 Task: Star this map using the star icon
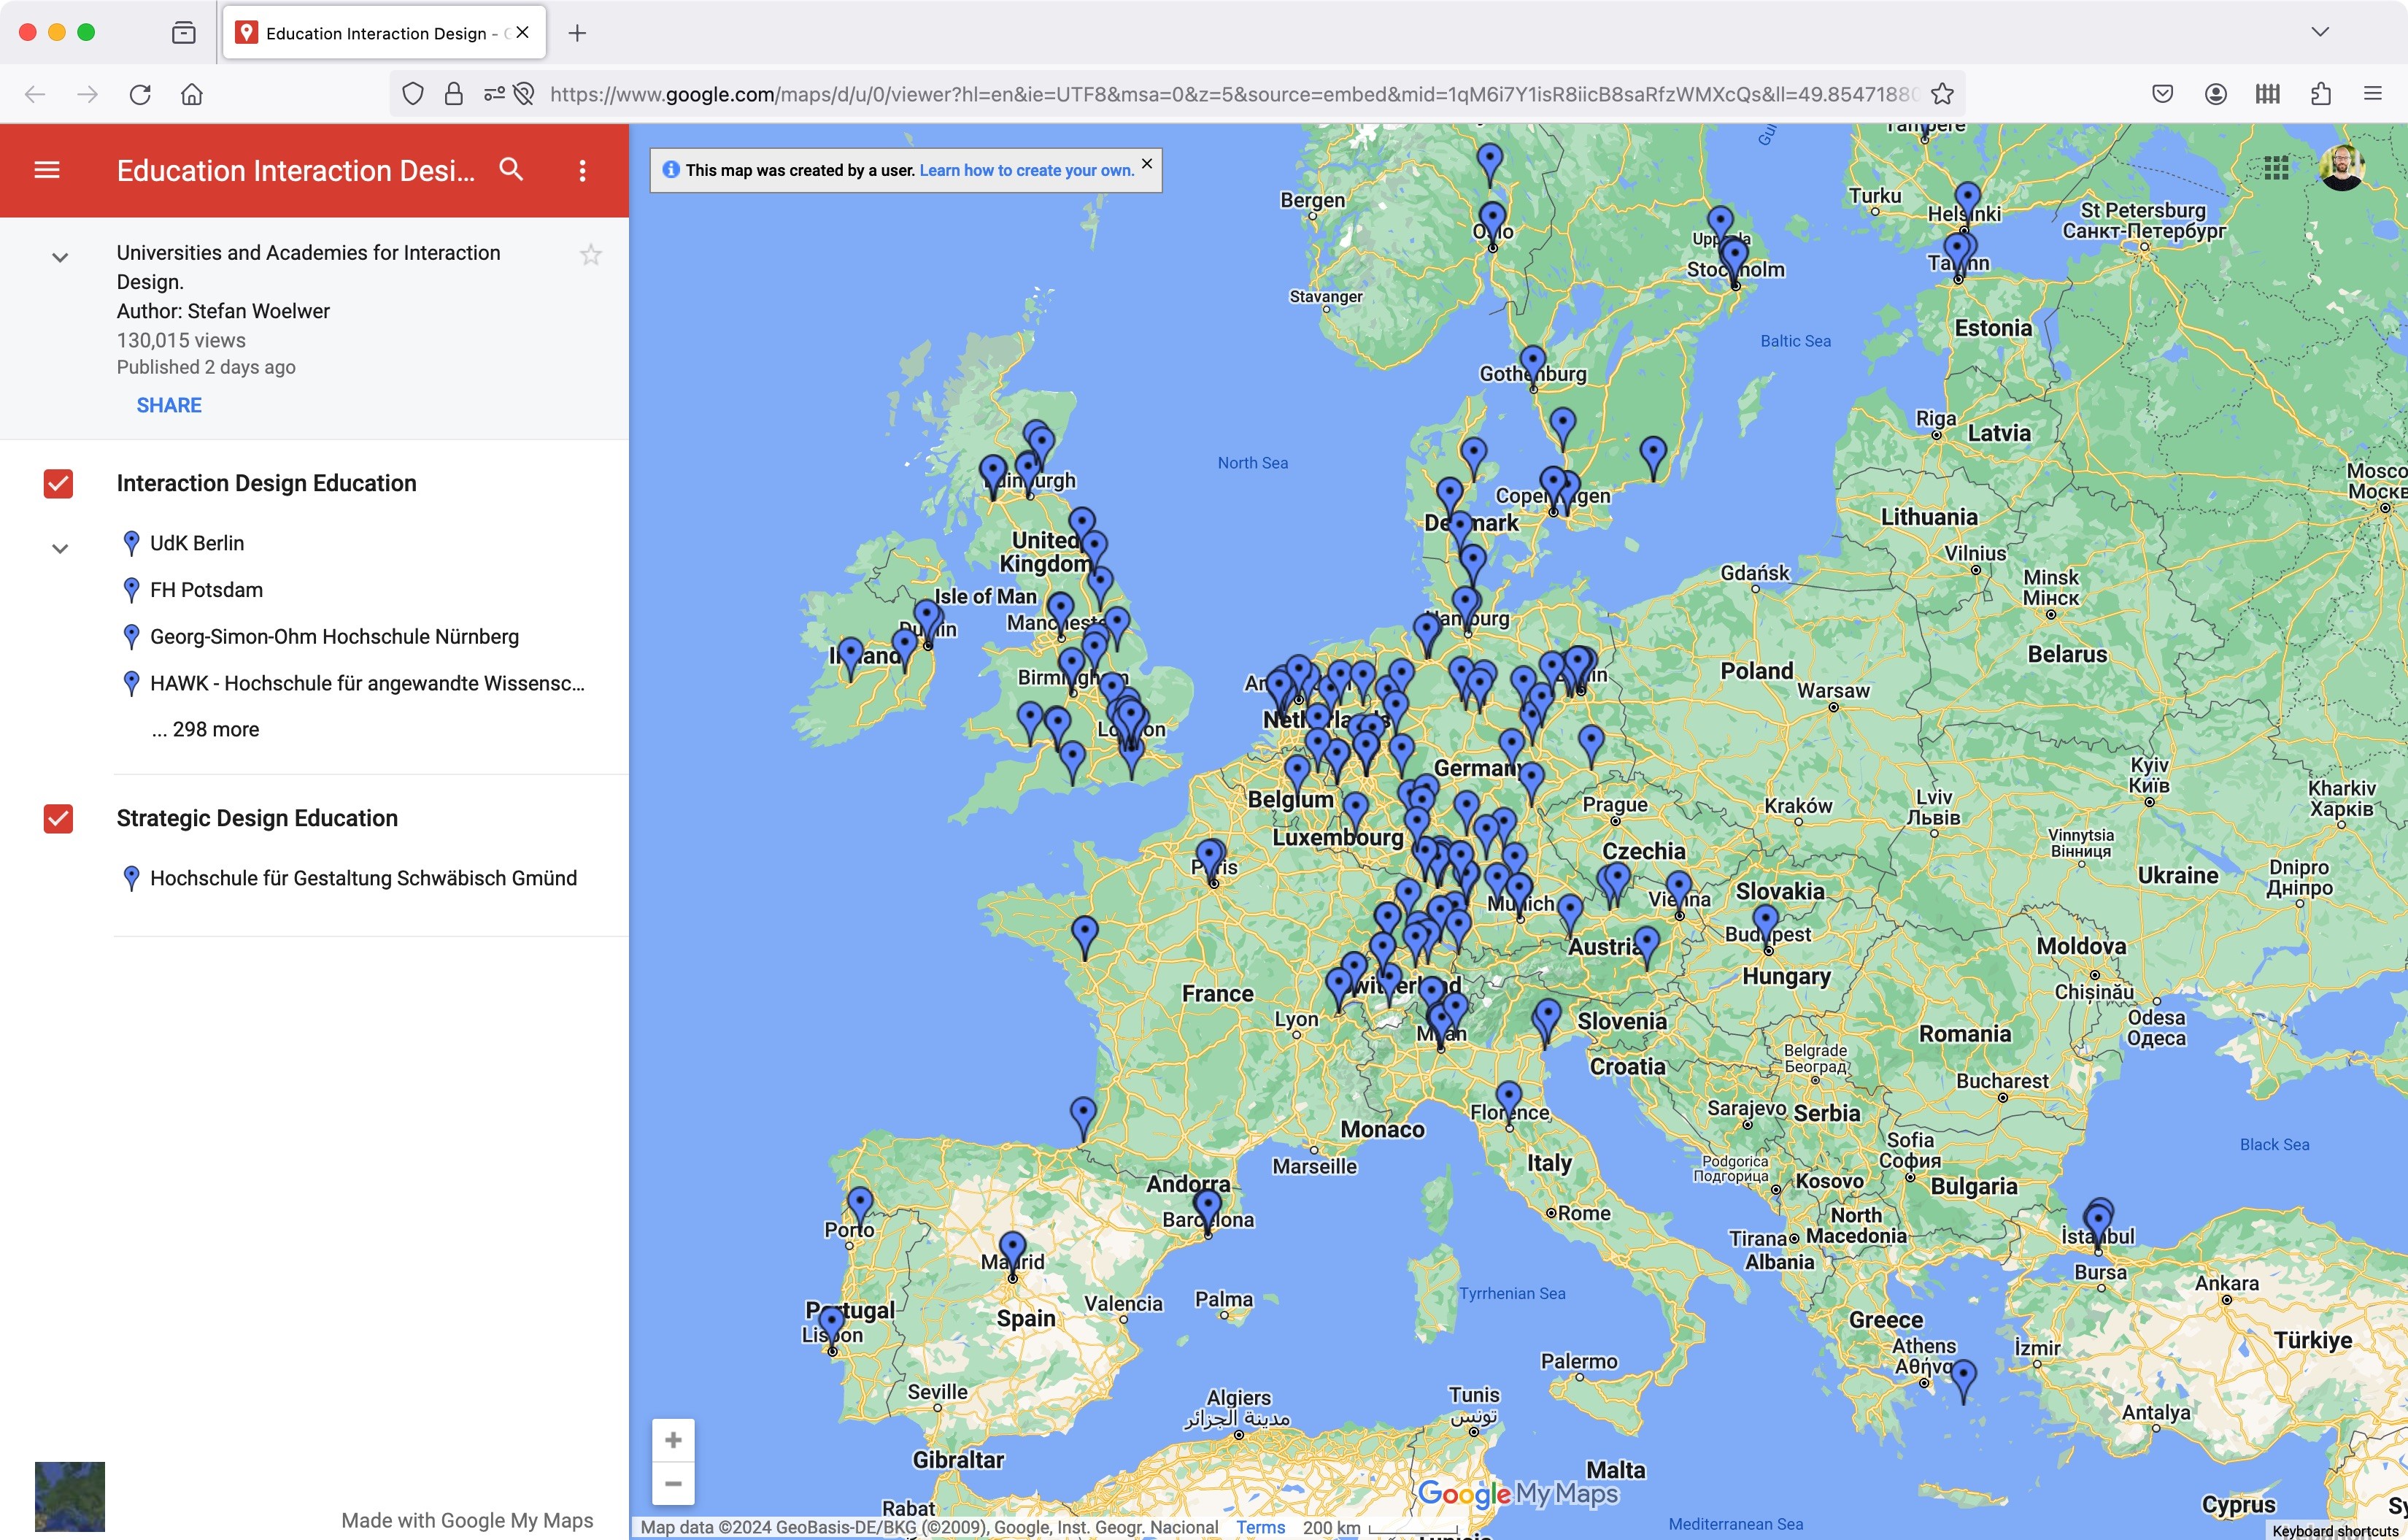point(591,255)
